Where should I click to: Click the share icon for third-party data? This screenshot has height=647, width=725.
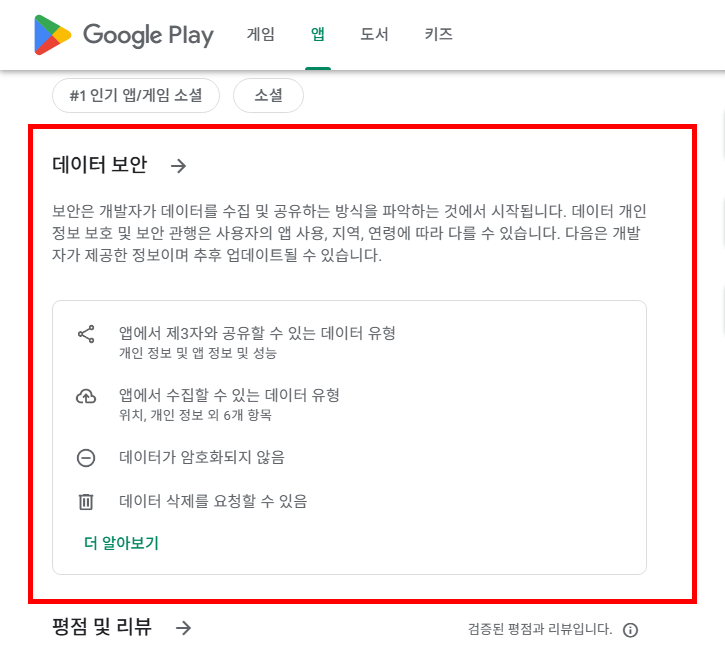(86, 334)
